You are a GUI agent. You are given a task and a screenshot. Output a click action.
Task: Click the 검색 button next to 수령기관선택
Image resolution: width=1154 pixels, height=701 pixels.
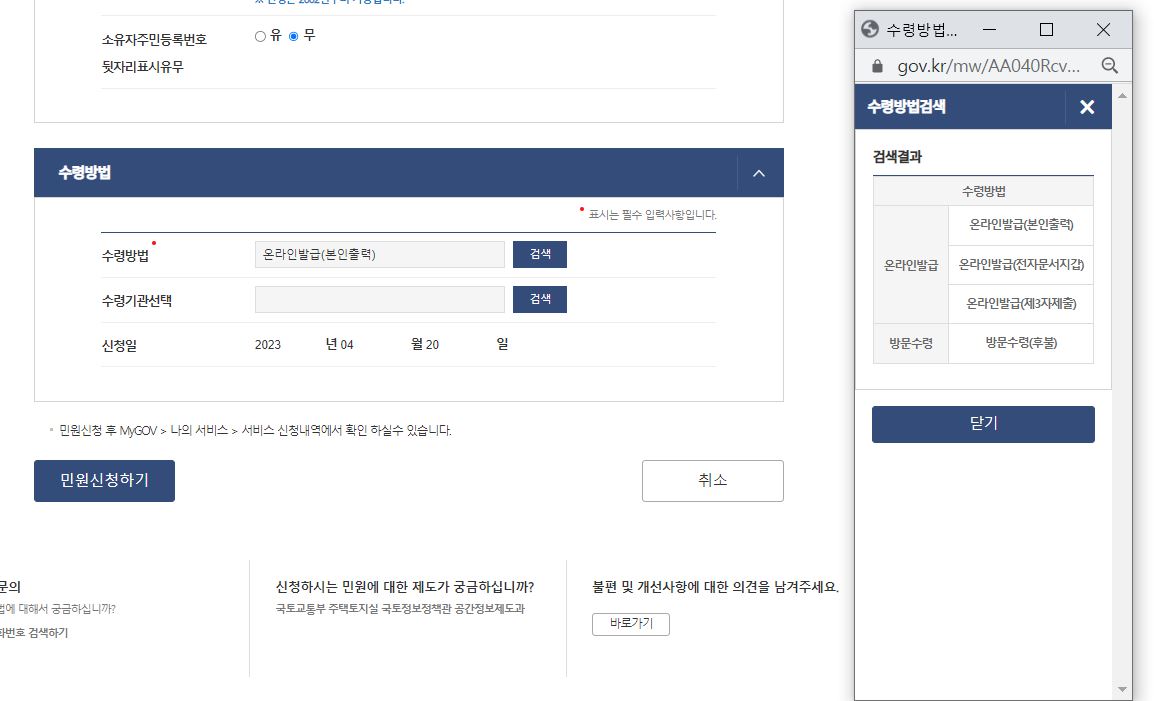539,299
